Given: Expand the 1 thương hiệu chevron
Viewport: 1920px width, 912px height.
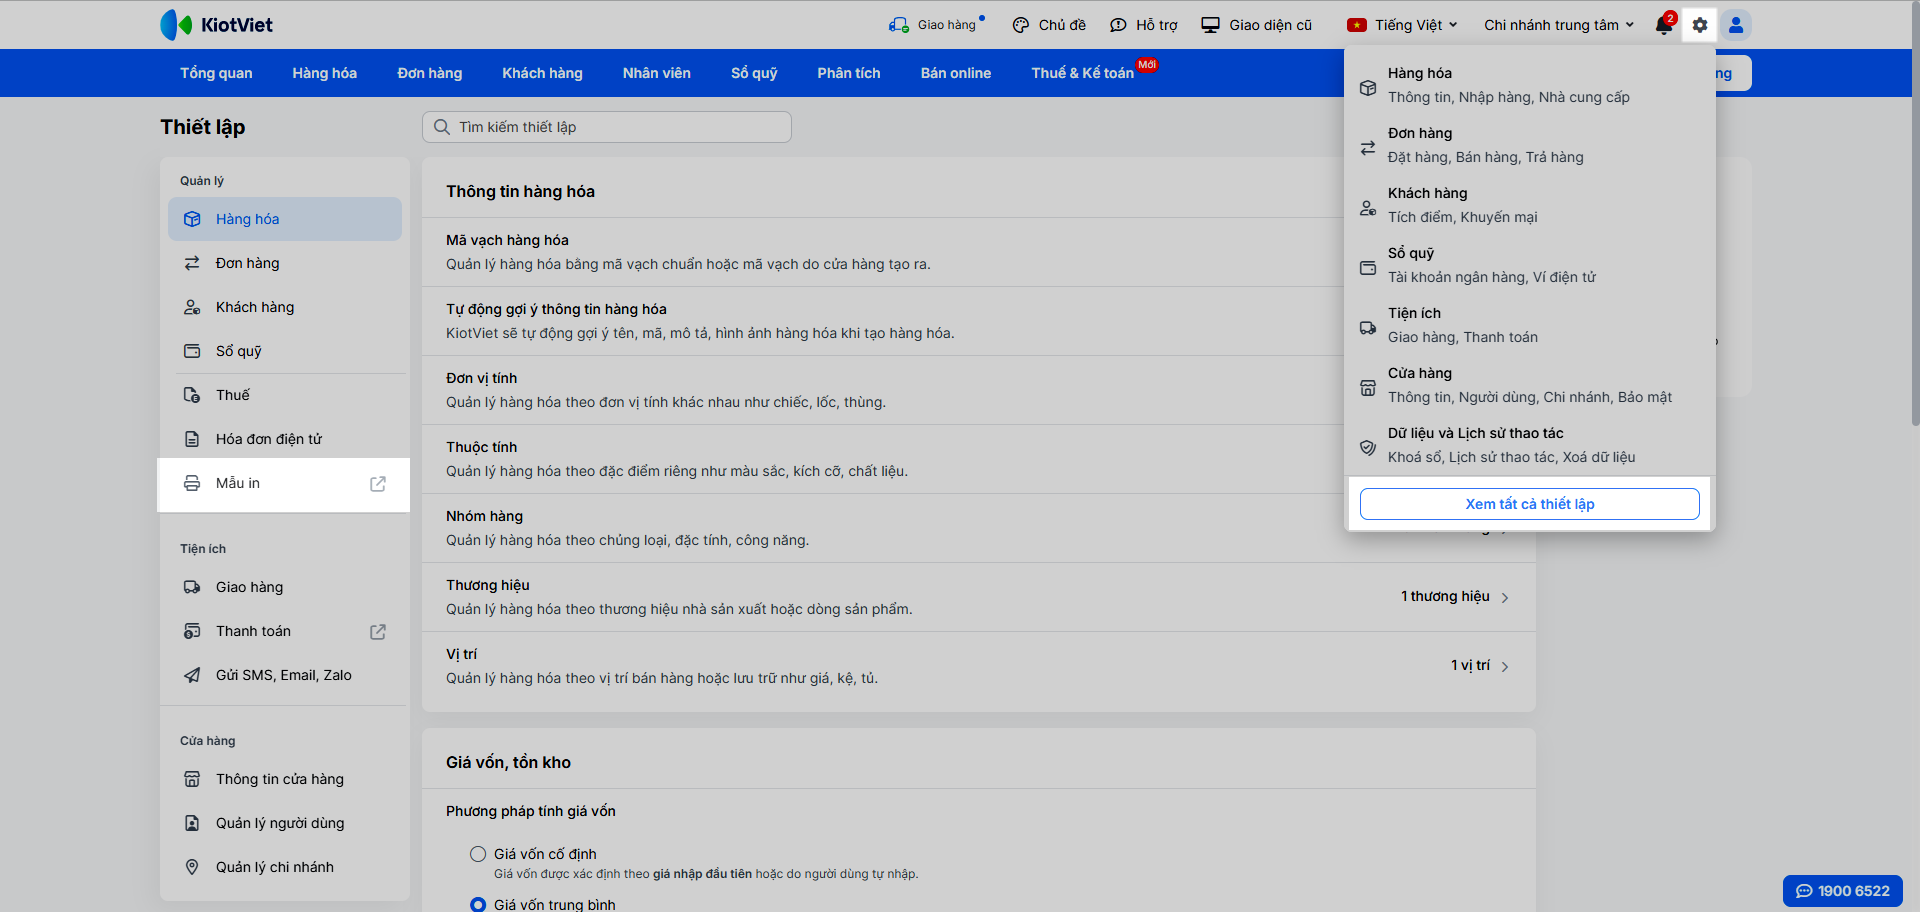Looking at the screenshot, I should click(1505, 597).
